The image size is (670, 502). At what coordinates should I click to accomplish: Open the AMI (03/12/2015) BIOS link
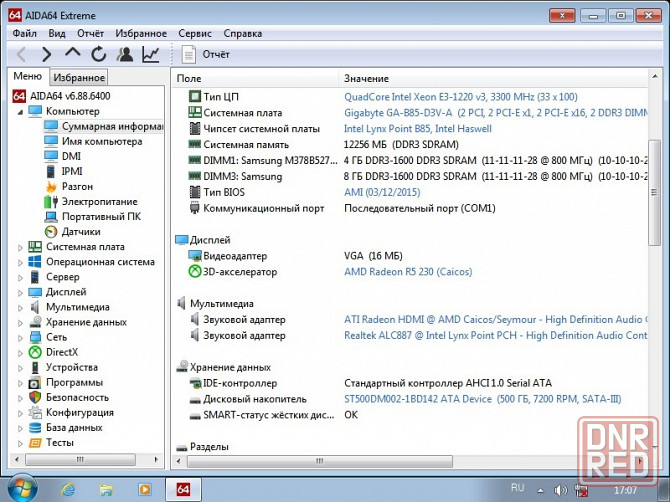point(382,192)
